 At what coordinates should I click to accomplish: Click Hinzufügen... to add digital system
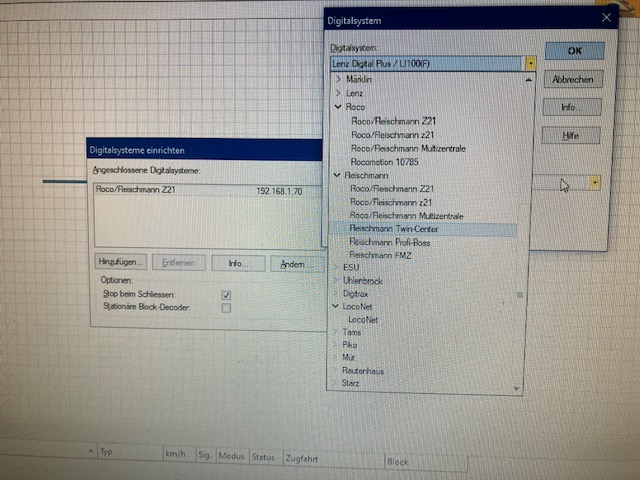120,262
